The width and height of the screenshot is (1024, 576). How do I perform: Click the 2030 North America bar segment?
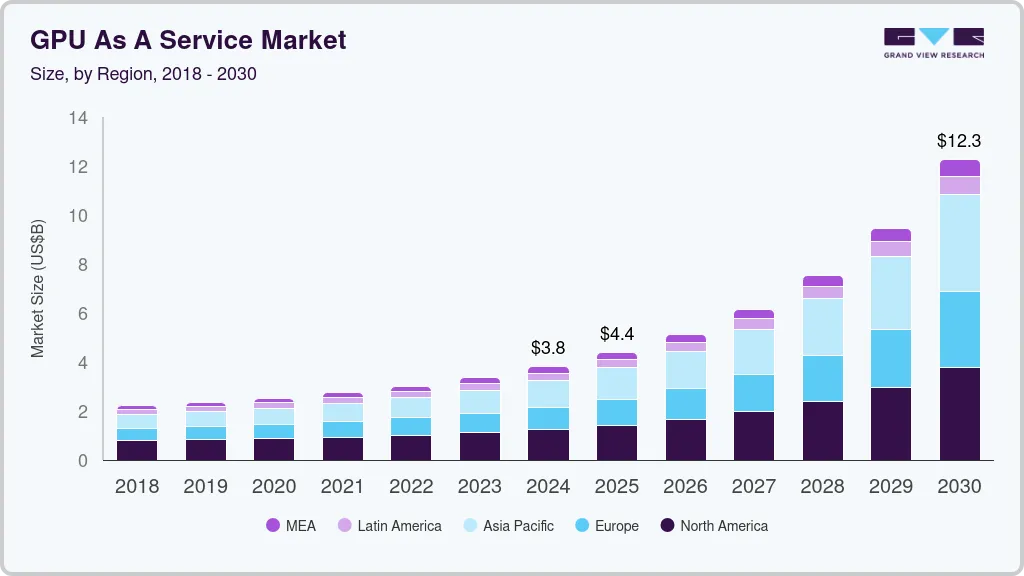[x=959, y=414]
